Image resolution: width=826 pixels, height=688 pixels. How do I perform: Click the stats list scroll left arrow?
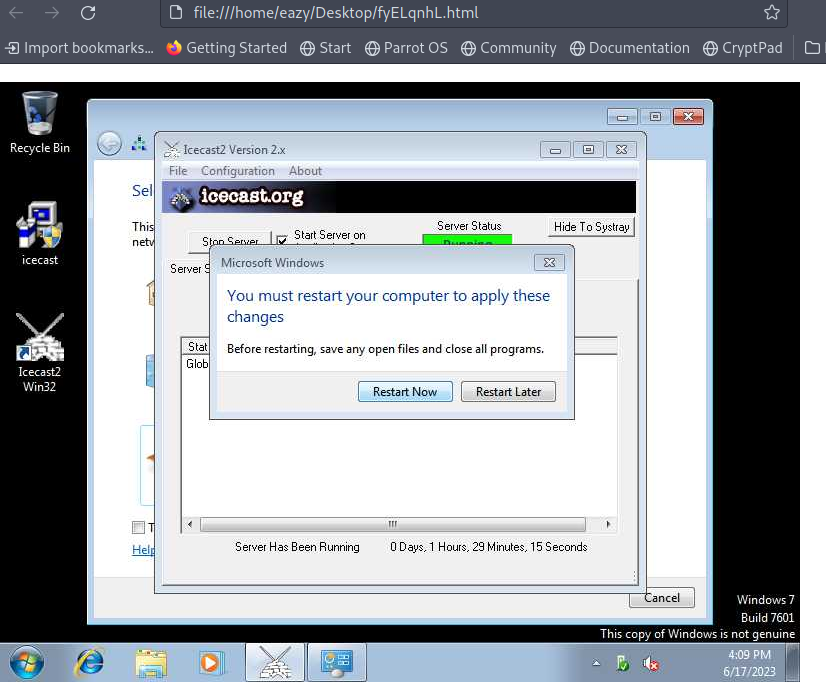pos(190,524)
